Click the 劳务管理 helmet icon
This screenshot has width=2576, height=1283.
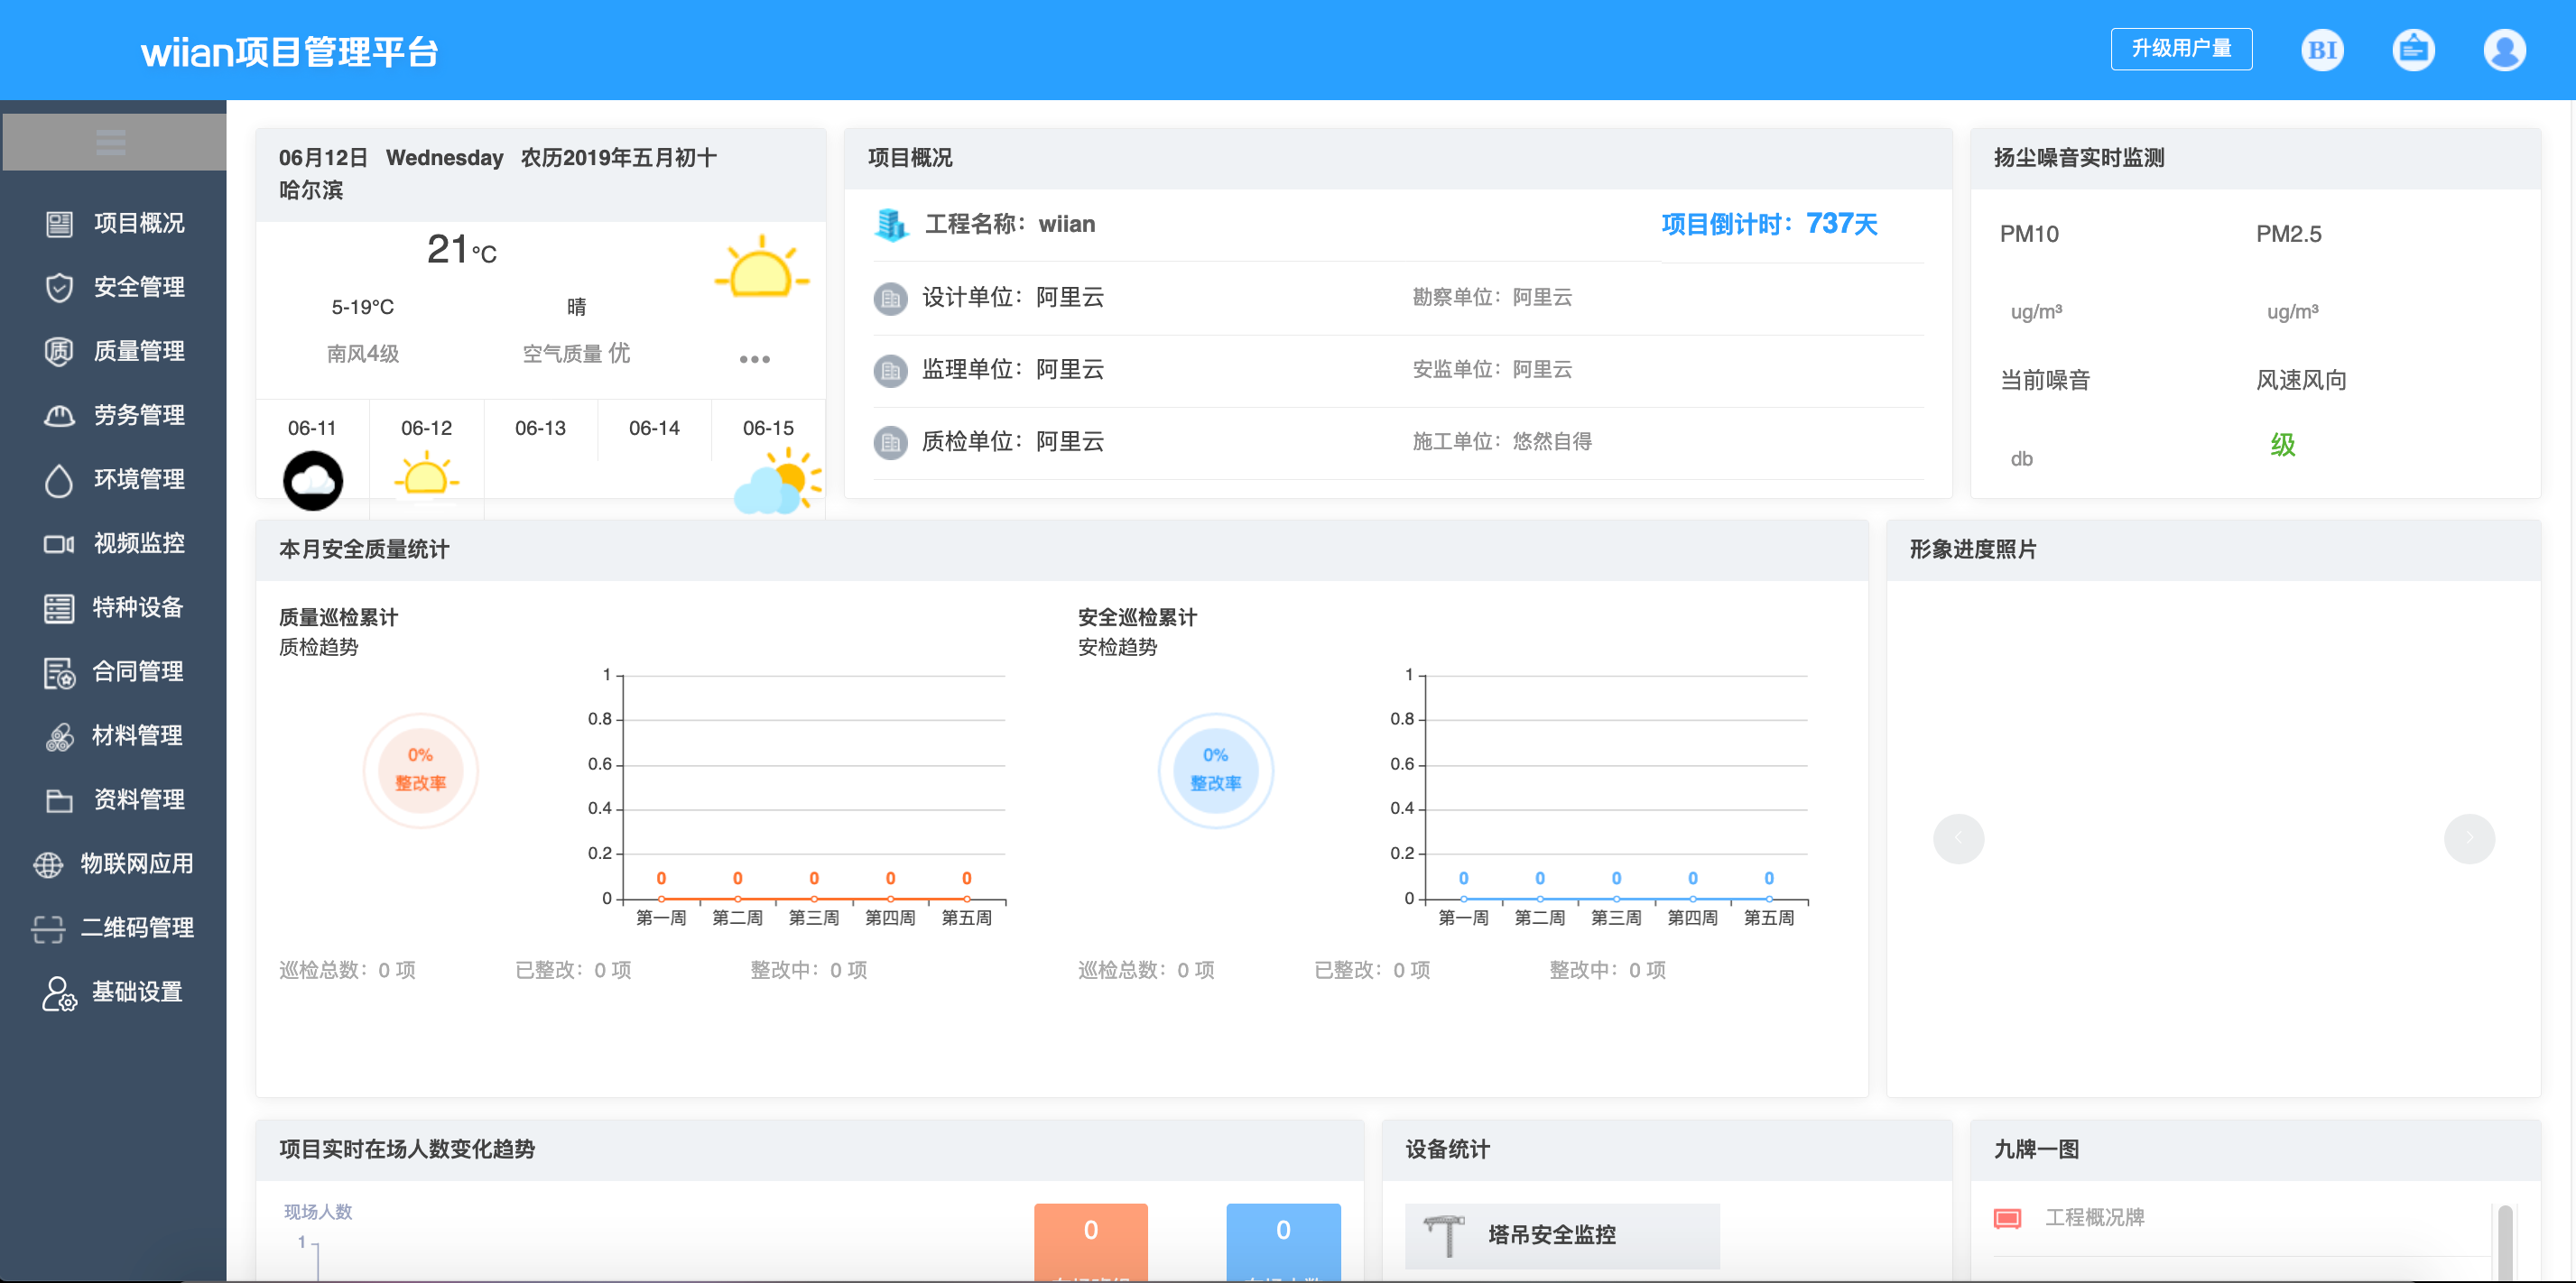pyautogui.click(x=60, y=415)
